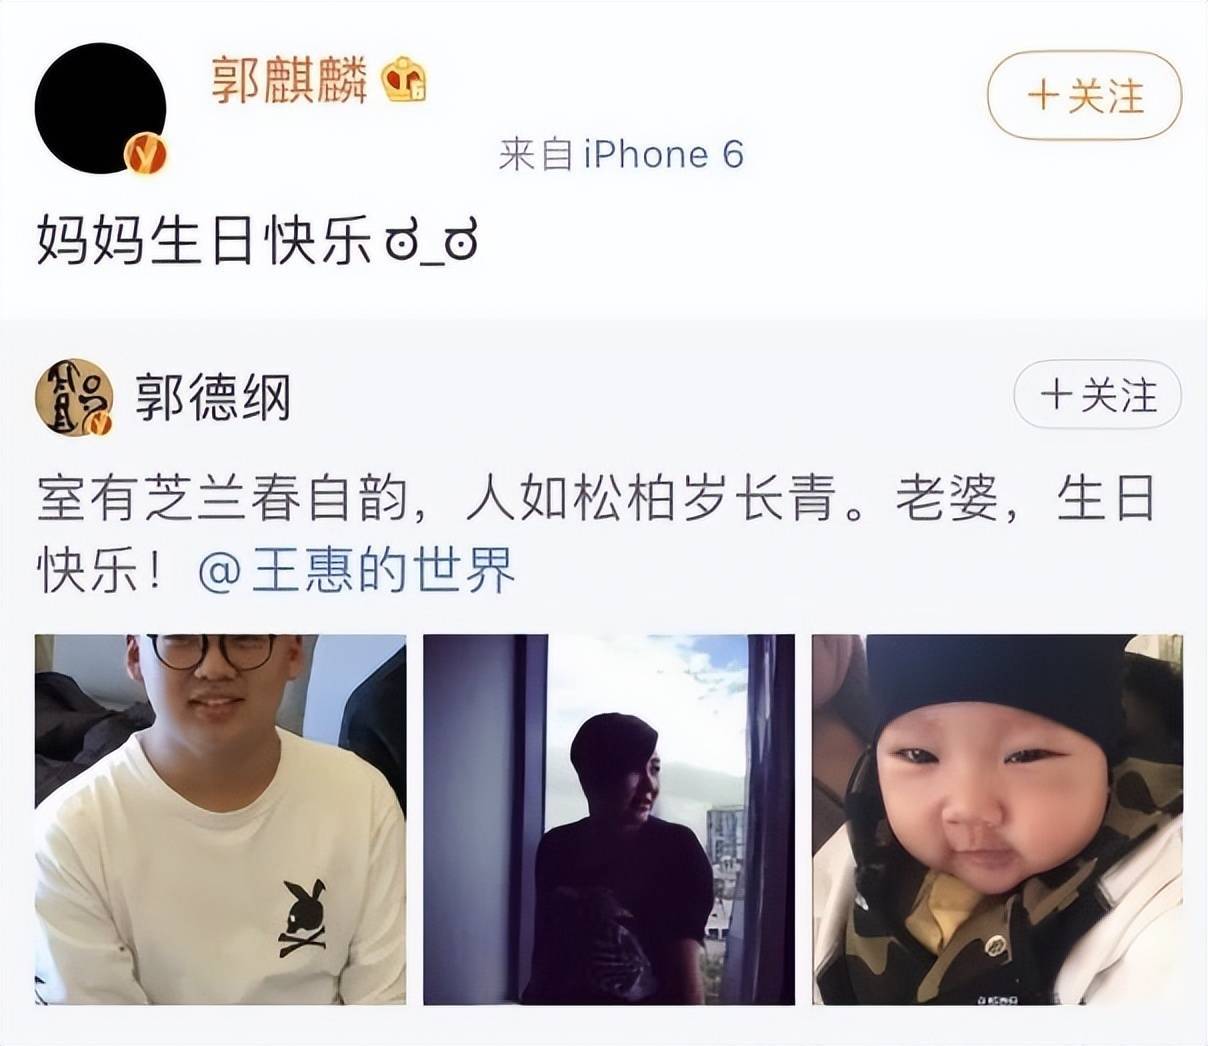The width and height of the screenshot is (1208, 1046).
Task: View the baby in black hat thumbnail
Action: pyautogui.click(x=997, y=819)
